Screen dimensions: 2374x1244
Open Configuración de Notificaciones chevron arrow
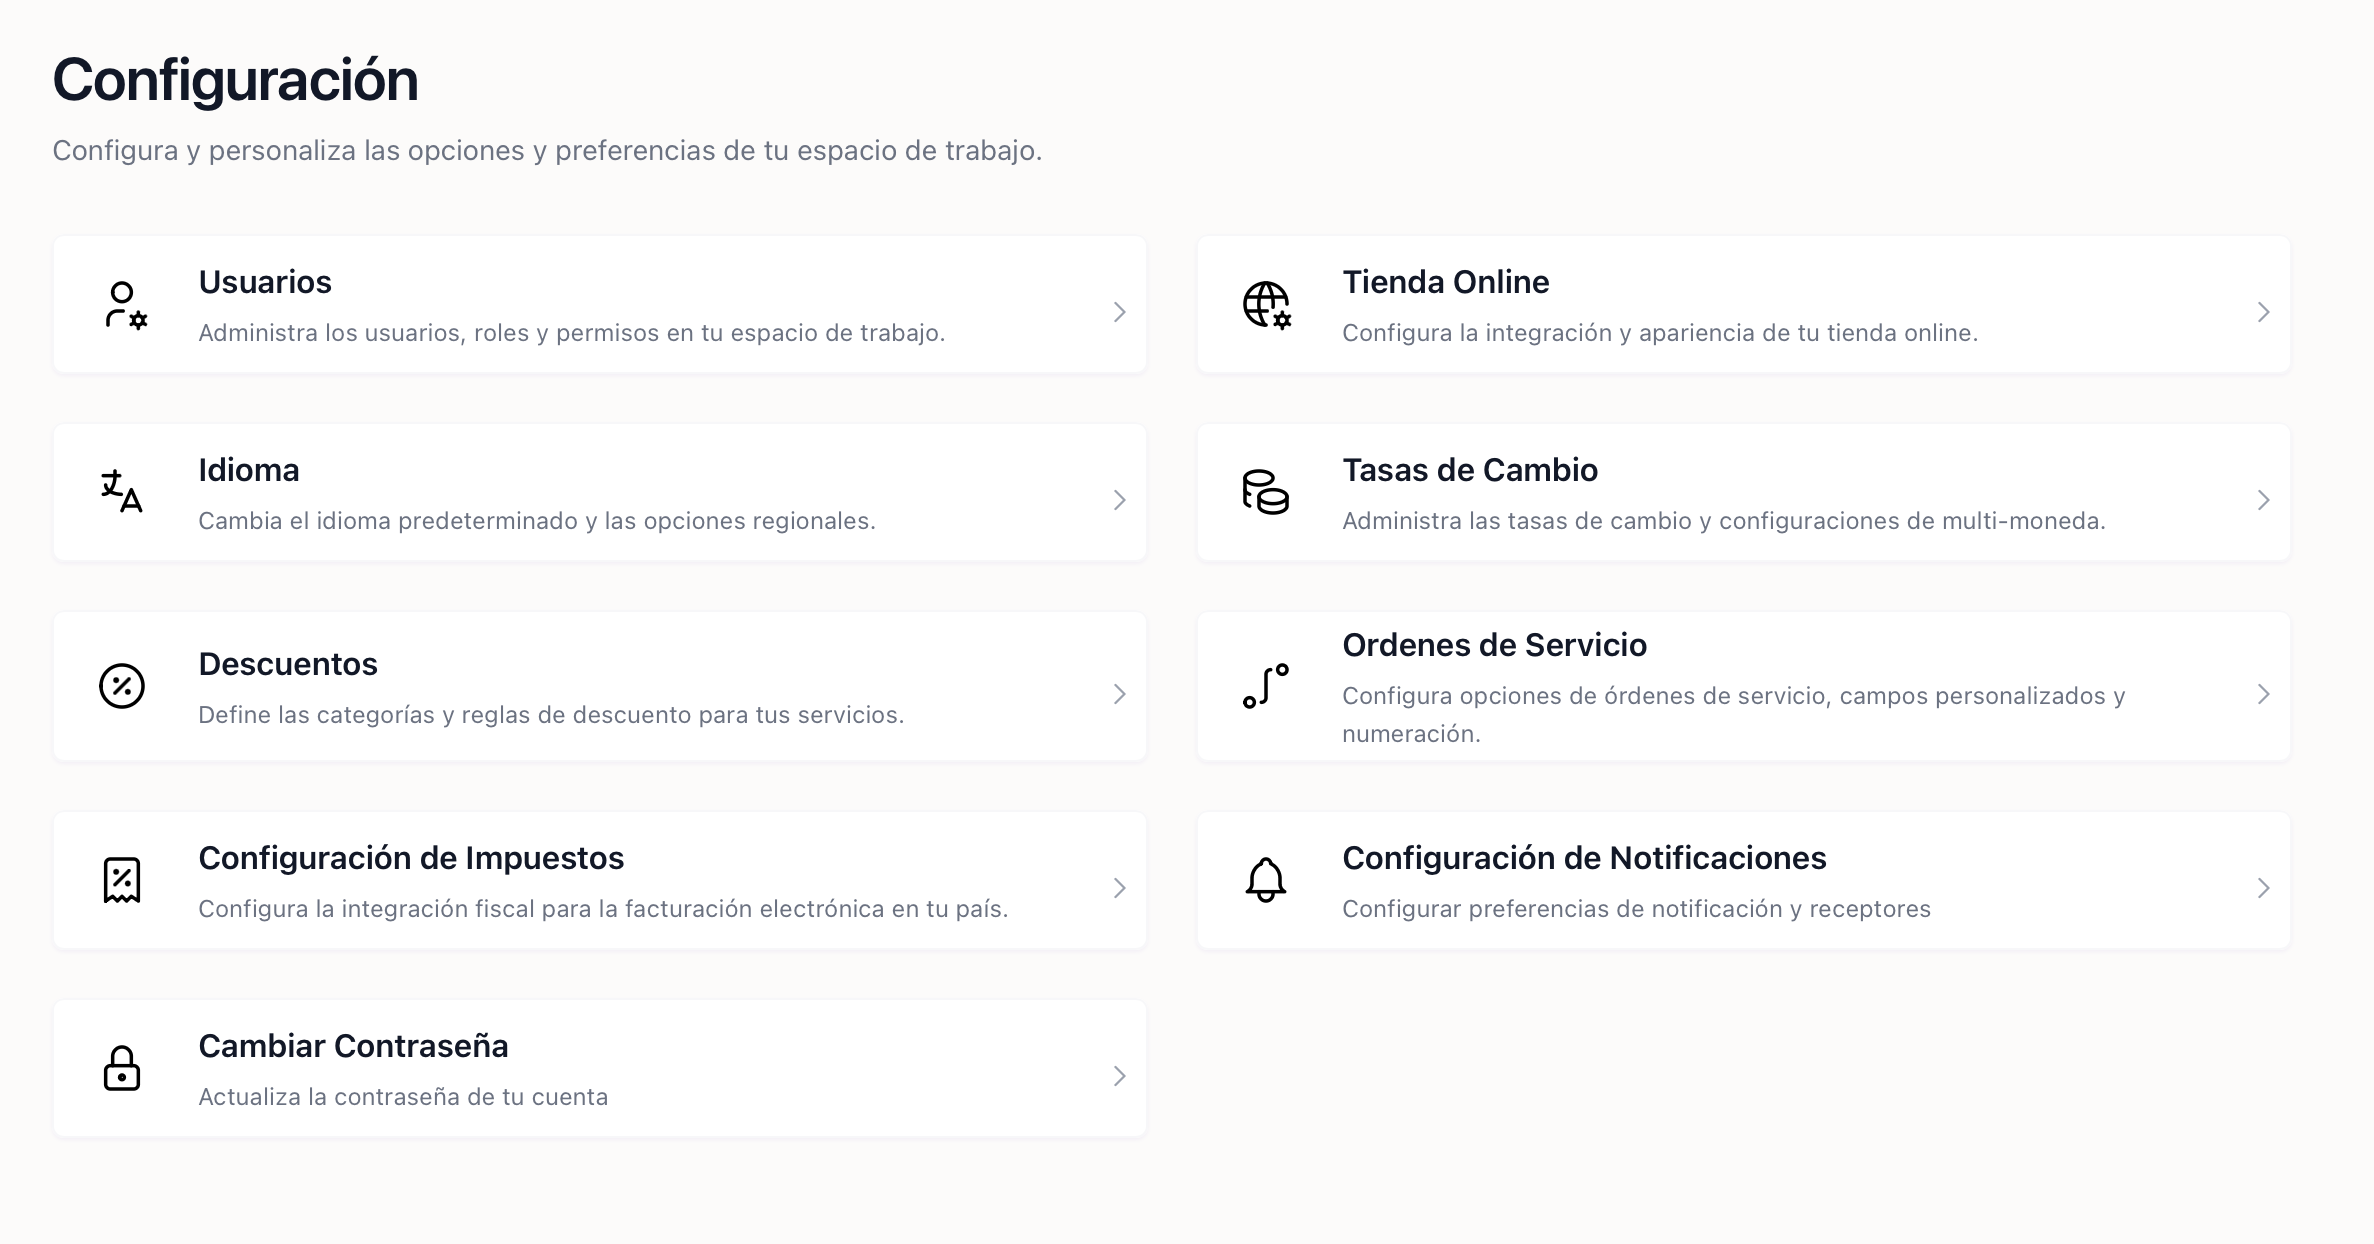tap(2264, 888)
